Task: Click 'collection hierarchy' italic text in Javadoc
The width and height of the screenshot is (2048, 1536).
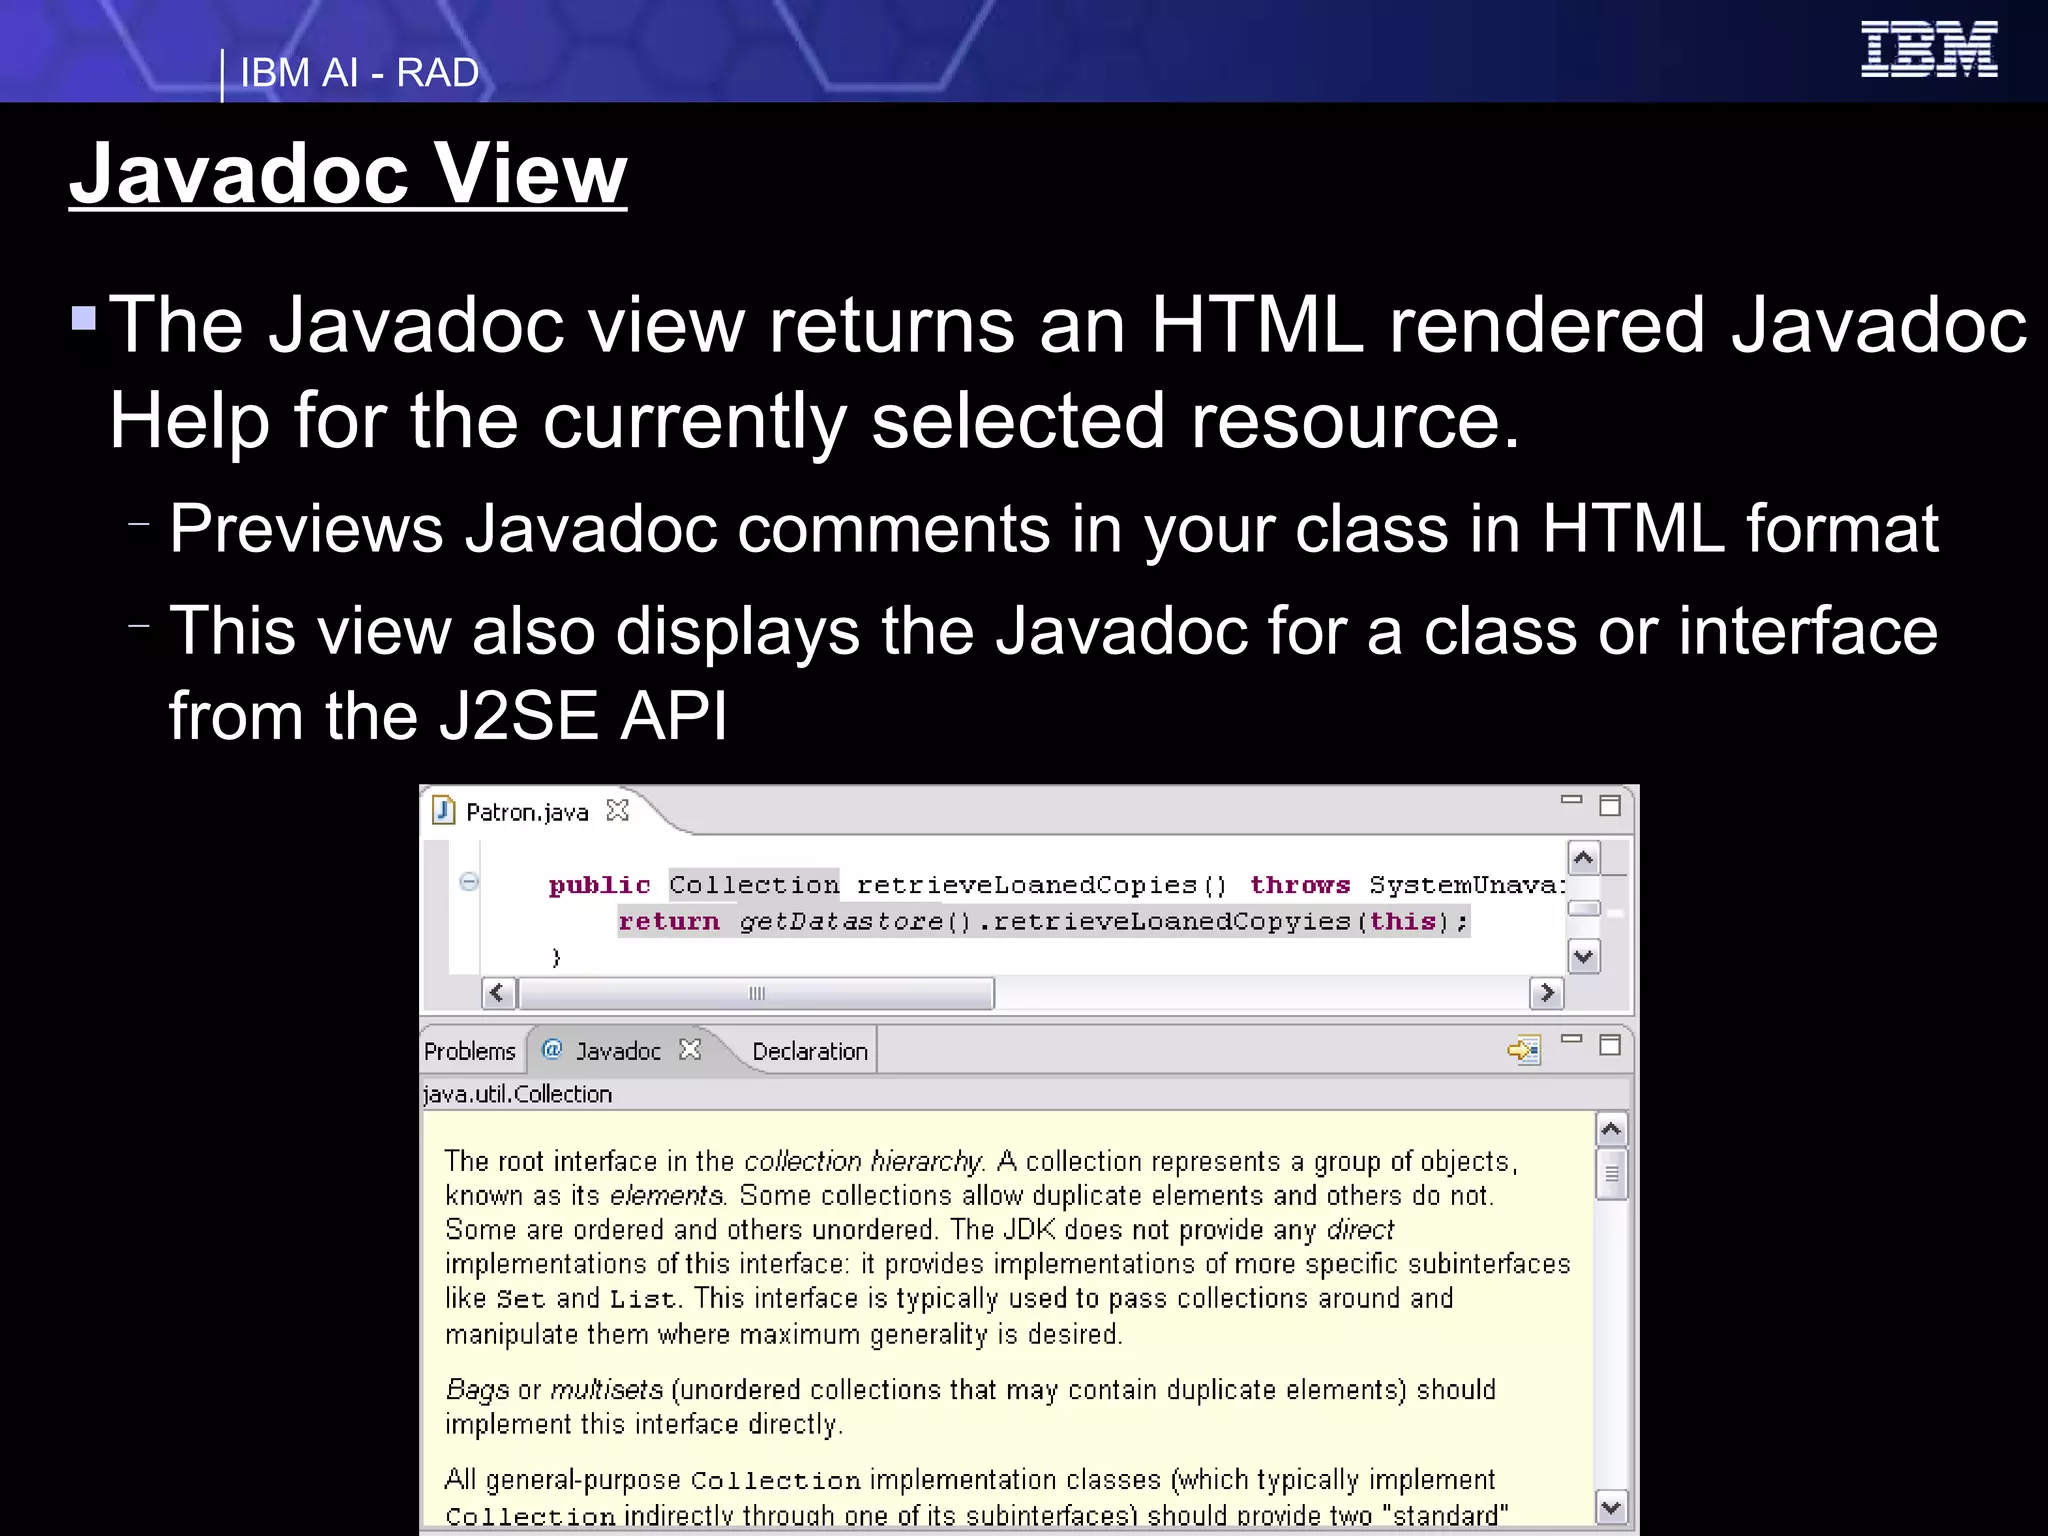Action: tap(865, 1161)
